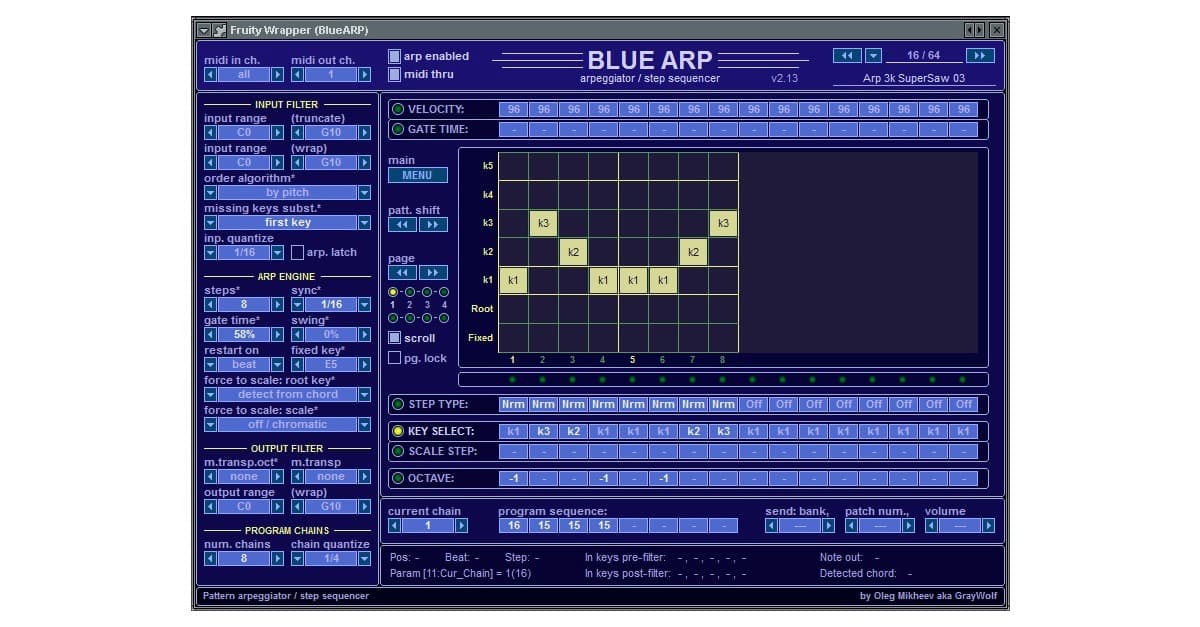Shift pattern left with patt. shift arrow
This screenshot has height=627, width=1200.
[x=402, y=225]
